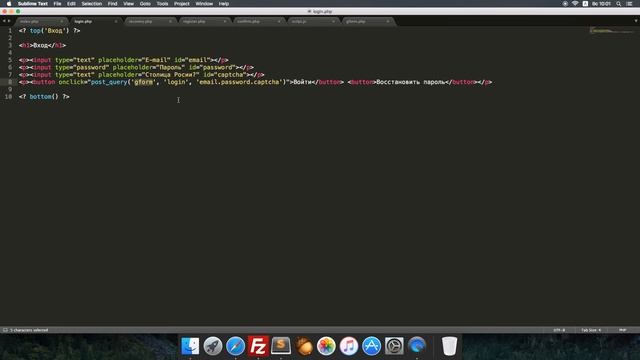
Task: Click the Wi-Fi status icon
Action: click(575, 4)
